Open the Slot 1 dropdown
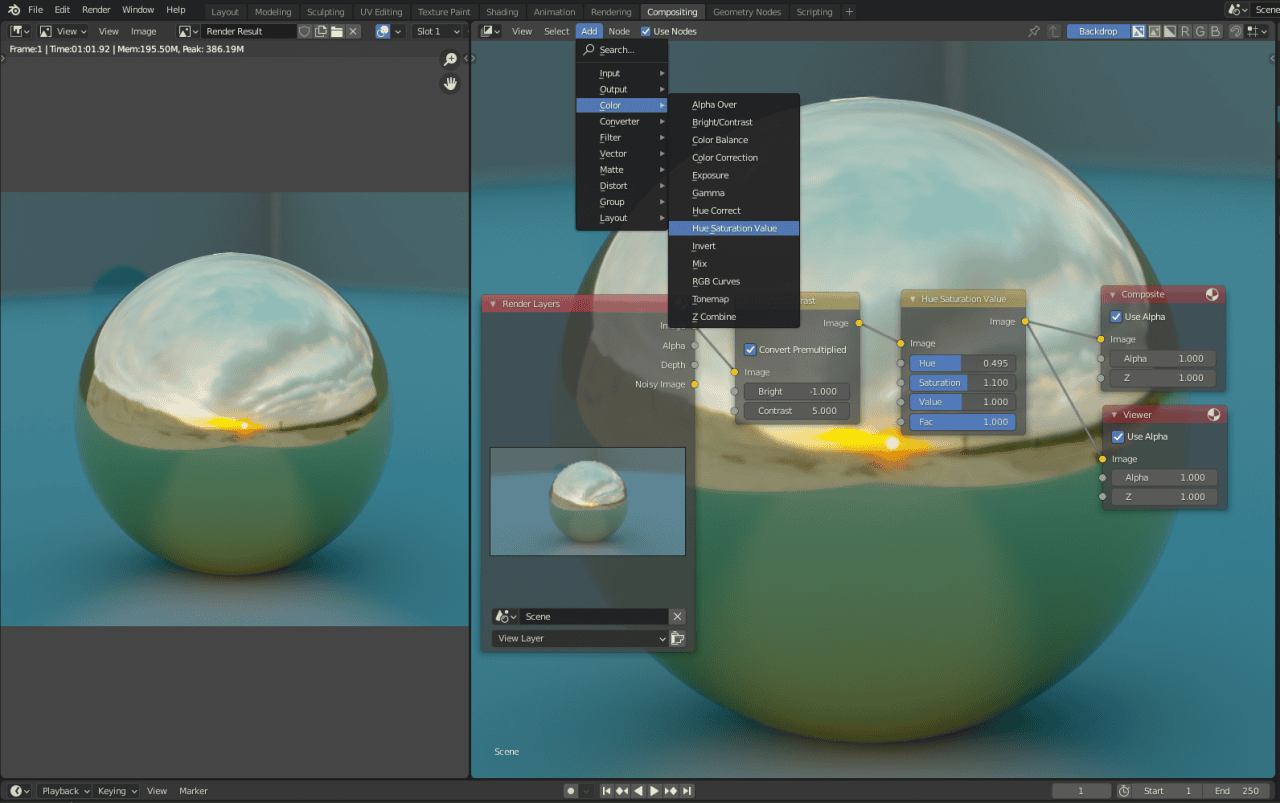This screenshot has width=1280, height=803. [x=438, y=31]
